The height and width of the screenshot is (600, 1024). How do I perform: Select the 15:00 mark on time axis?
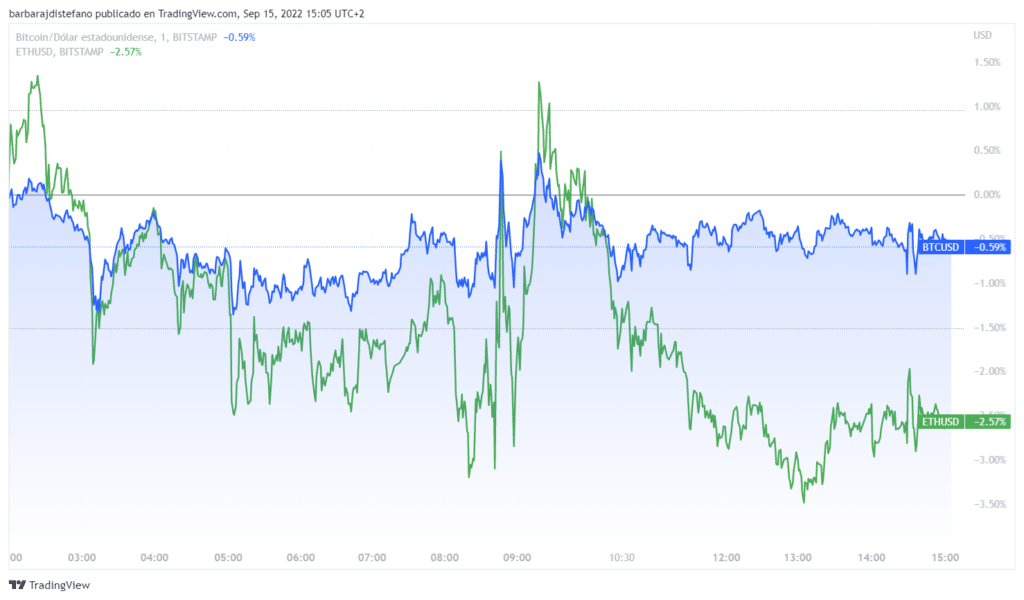(x=946, y=557)
